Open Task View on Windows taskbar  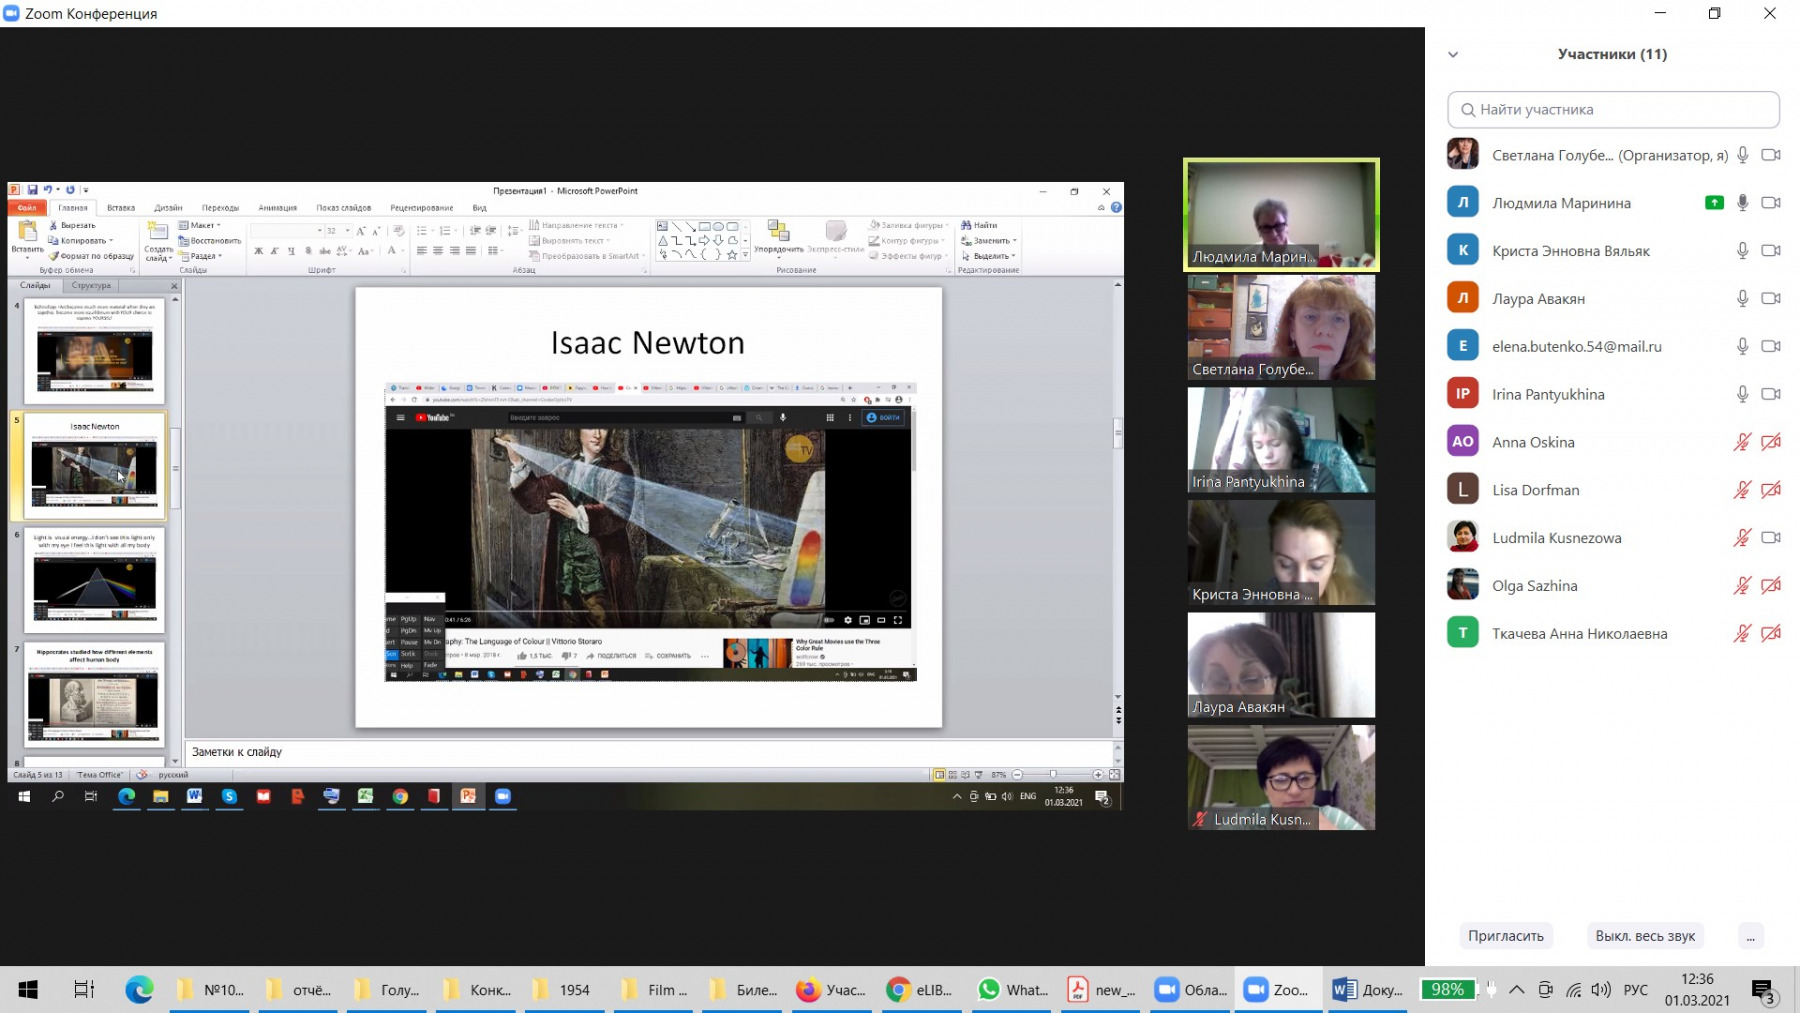(x=84, y=990)
